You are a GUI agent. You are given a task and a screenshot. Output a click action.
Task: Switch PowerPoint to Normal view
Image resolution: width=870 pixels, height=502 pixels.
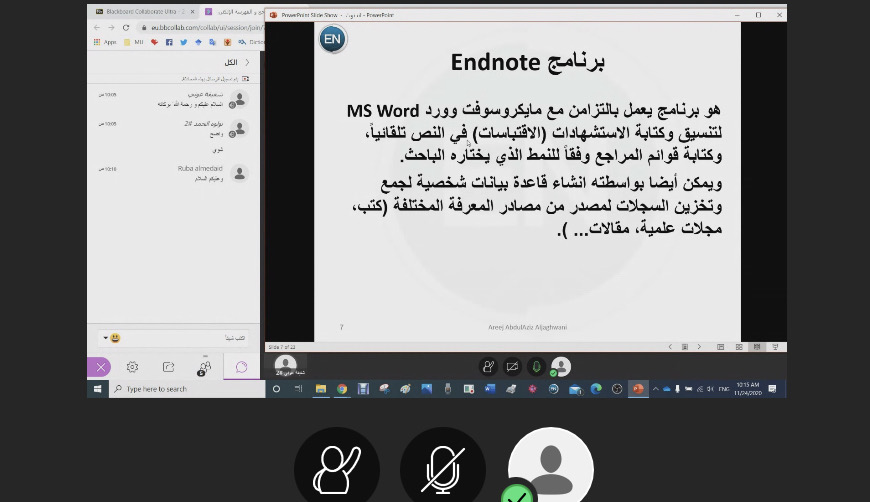[x=720, y=347]
